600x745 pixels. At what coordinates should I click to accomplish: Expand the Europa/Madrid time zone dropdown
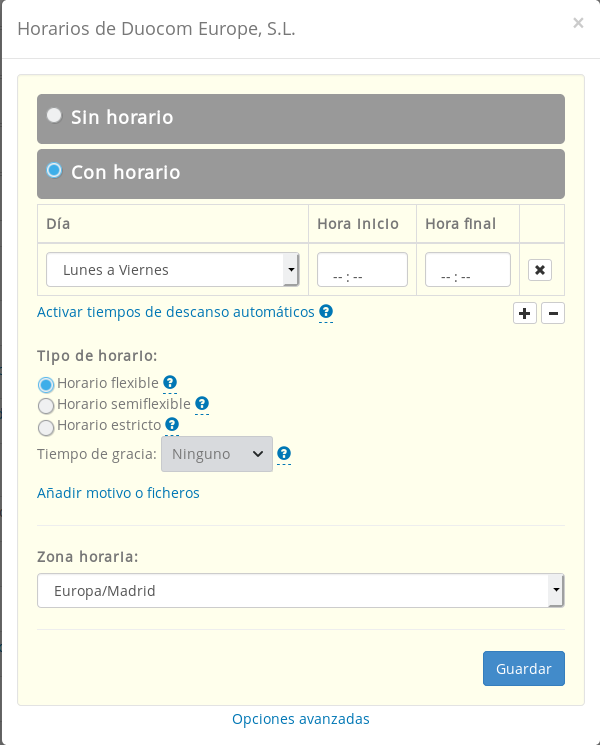300,591
